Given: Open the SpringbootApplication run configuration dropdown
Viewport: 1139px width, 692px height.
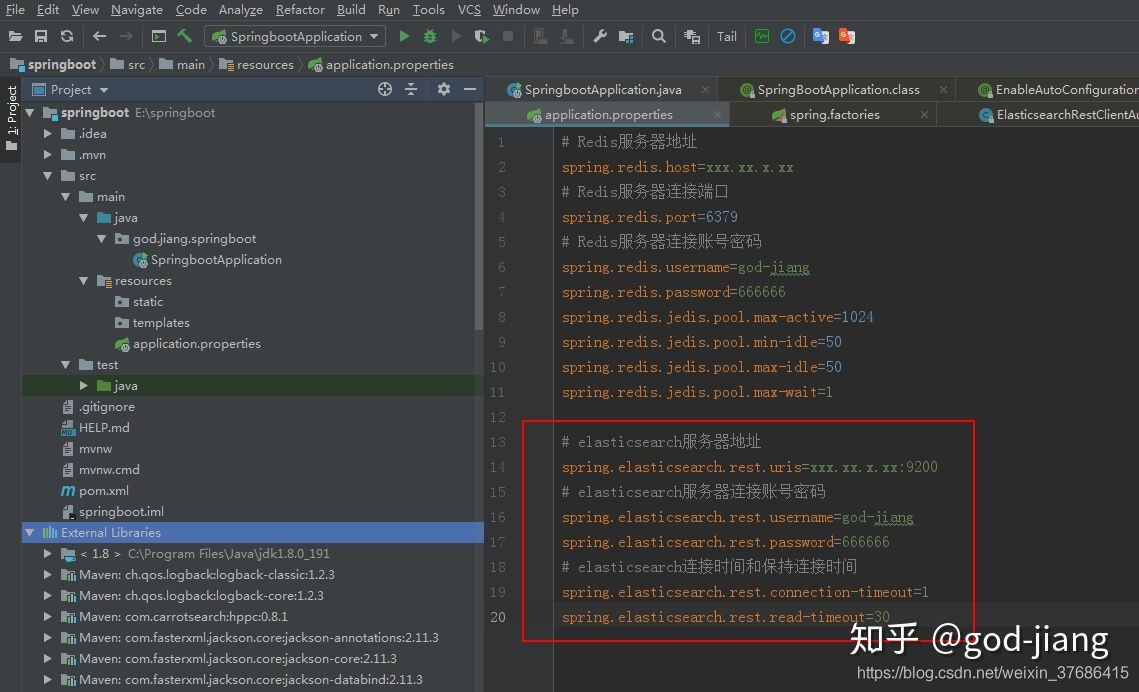Looking at the screenshot, I should tap(294, 36).
